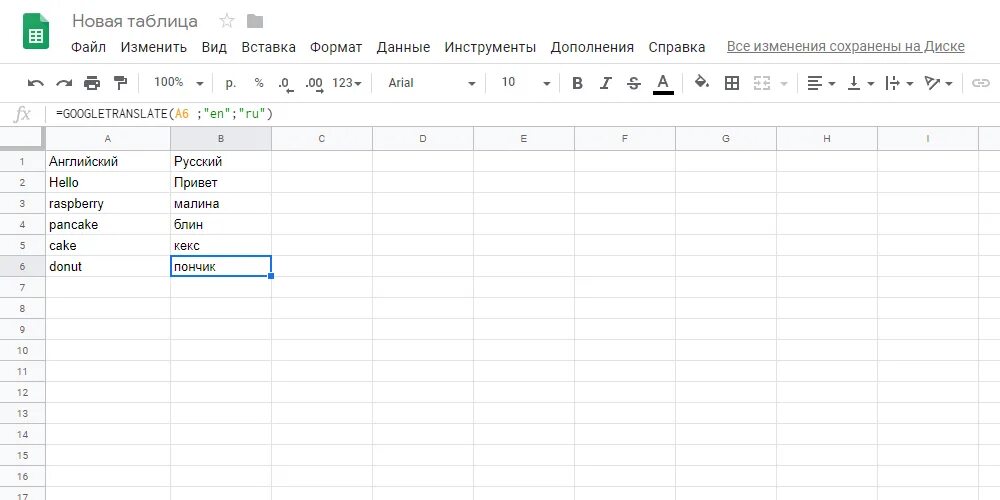Select cell containing Привет
This screenshot has width=1000, height=500.
(x=221, y=182)
